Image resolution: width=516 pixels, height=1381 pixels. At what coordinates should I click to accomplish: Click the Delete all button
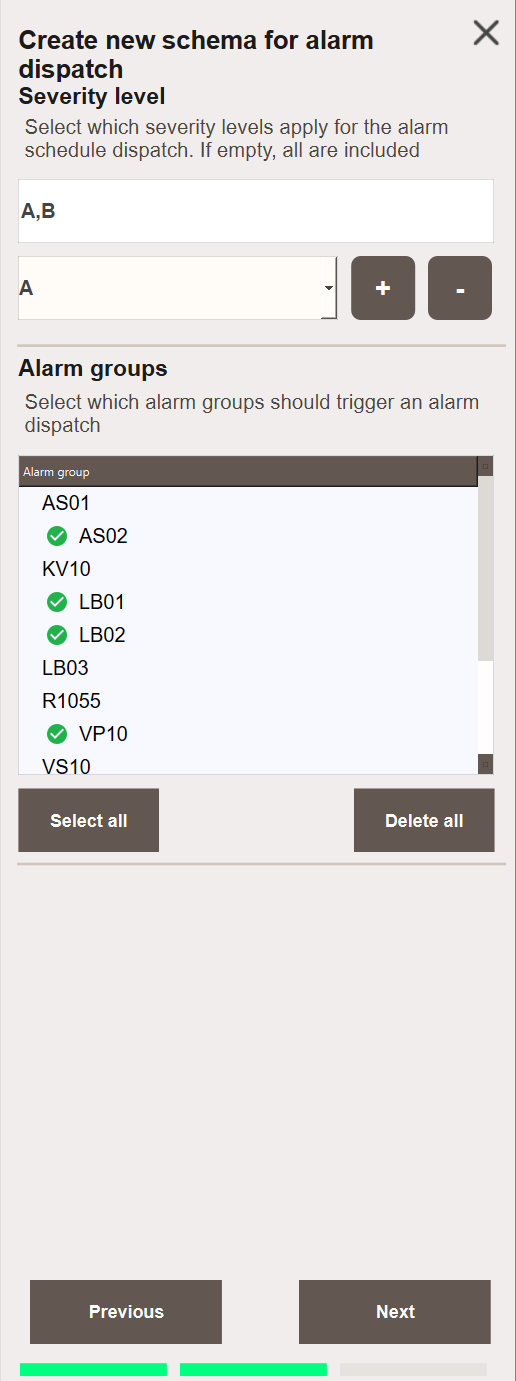pyautogui.click(x=424, y=820)
